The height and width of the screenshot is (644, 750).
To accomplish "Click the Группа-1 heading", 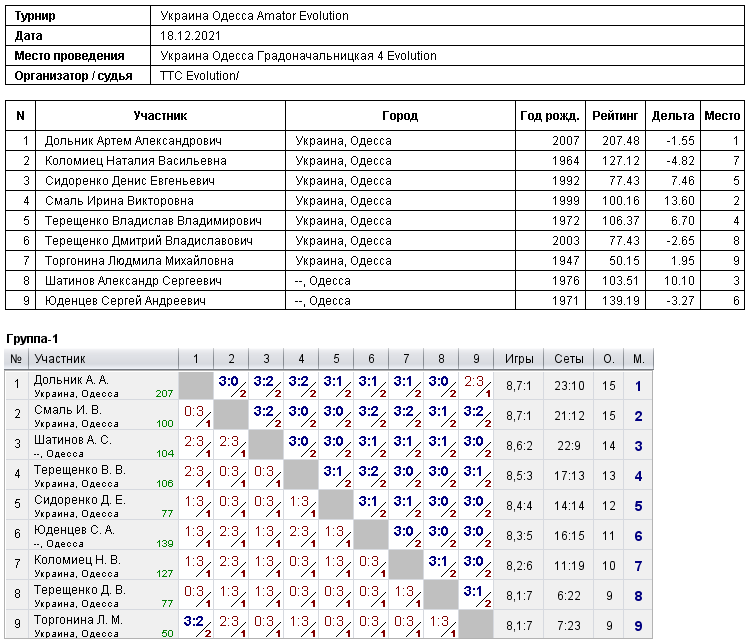I will [x=32, y=339].
